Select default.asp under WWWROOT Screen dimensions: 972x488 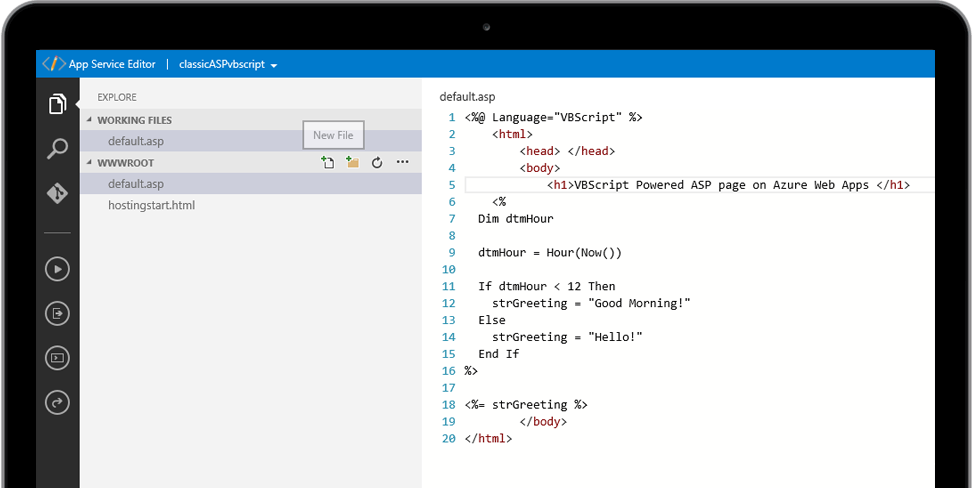(250, 184)
